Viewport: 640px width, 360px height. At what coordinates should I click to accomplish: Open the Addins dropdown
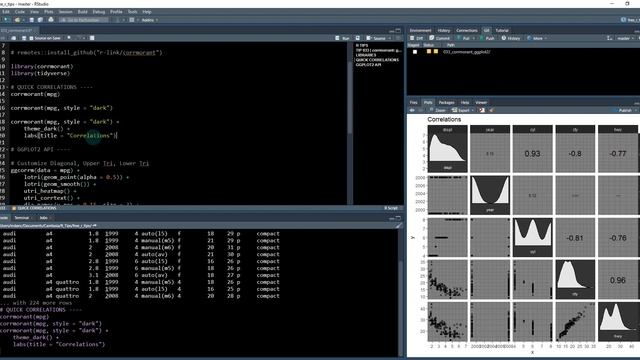[150, 20]
